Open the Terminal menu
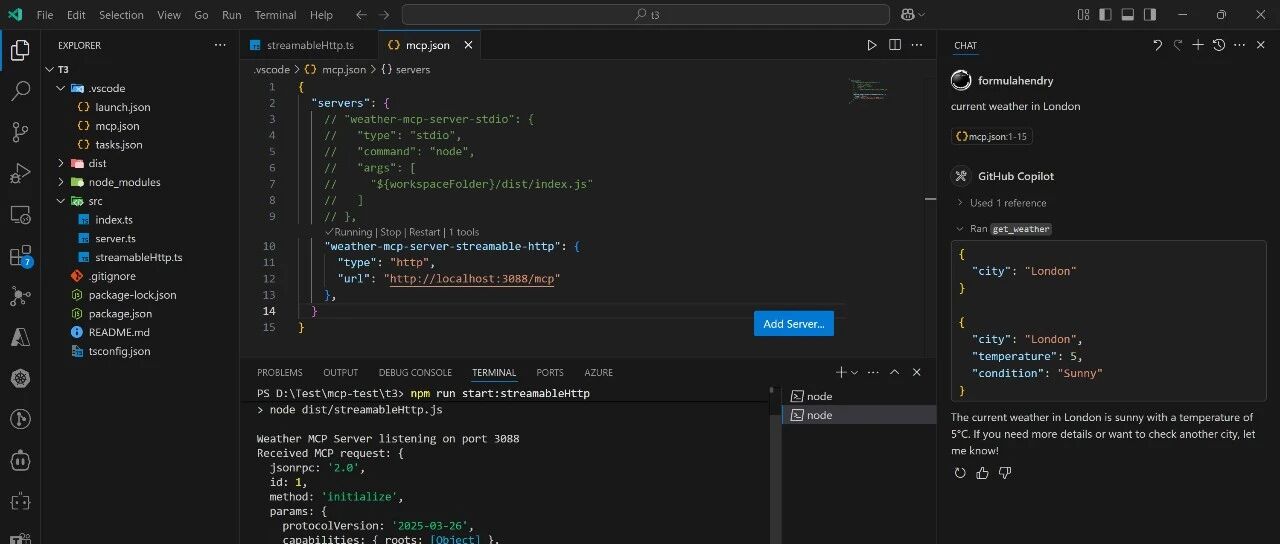 click(x=275, y=15)
